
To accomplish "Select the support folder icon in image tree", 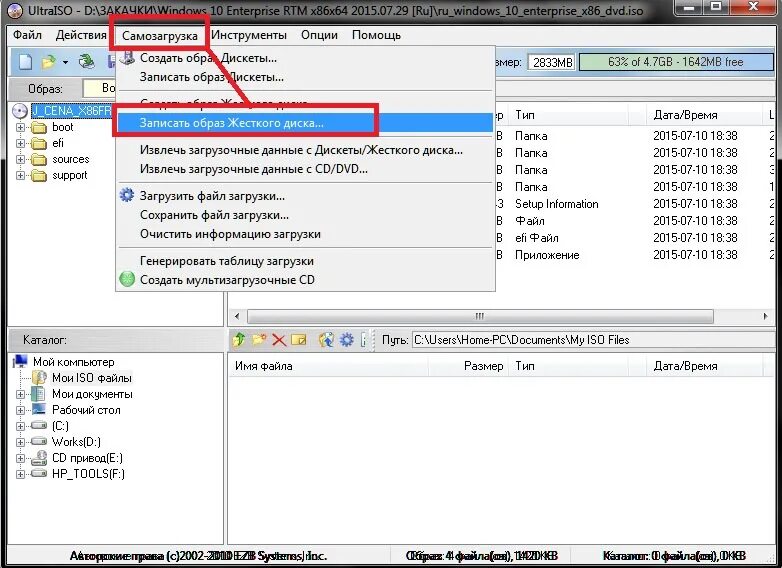I will [x=38, y=176].
